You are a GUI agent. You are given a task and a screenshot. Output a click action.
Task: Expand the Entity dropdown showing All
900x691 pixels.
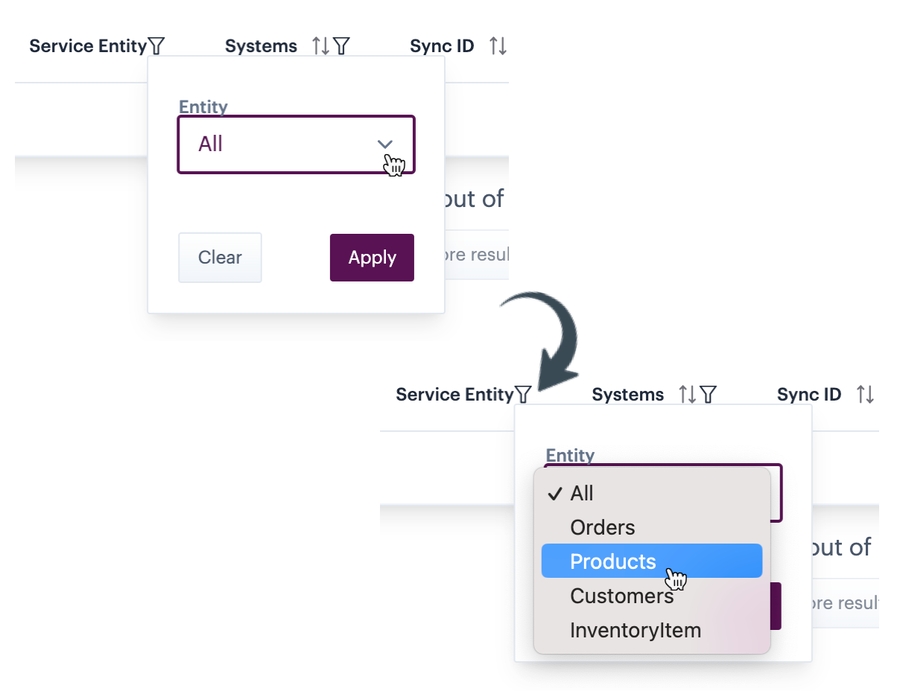pyautogui.click(x=296, y=144)
